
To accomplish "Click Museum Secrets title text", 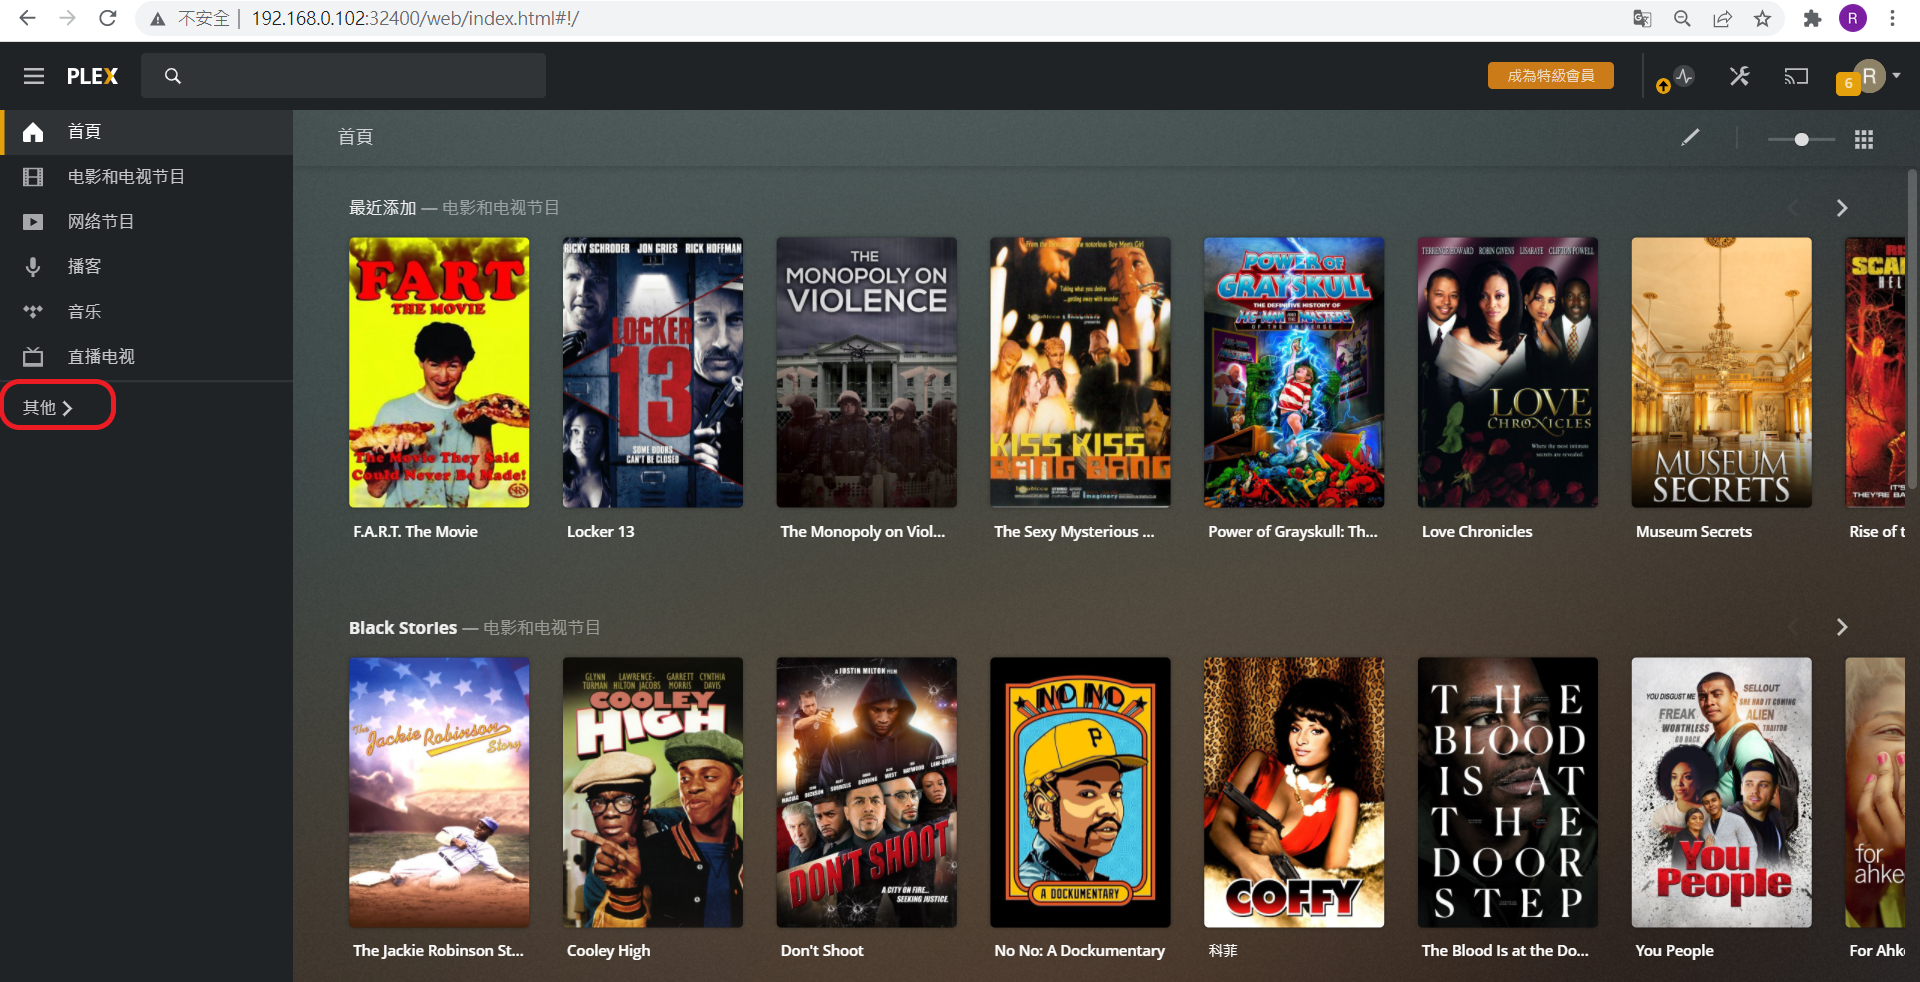I will (x=1694, y=532).
